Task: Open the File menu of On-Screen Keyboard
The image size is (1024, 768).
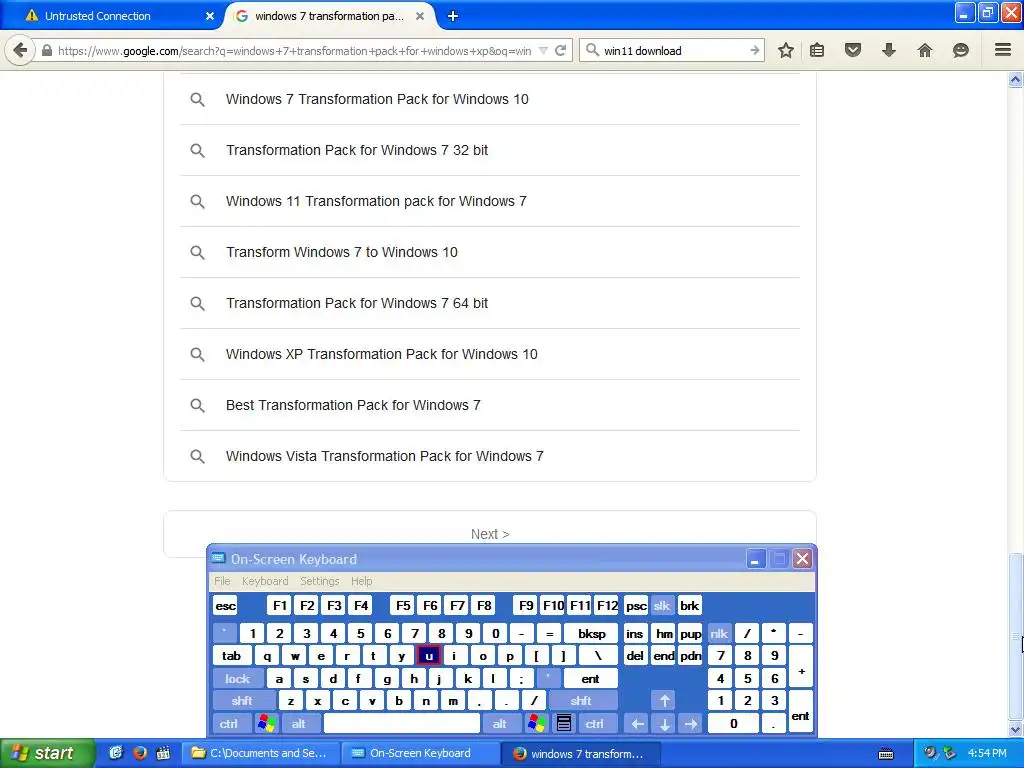Action: (x=222, y=581)
